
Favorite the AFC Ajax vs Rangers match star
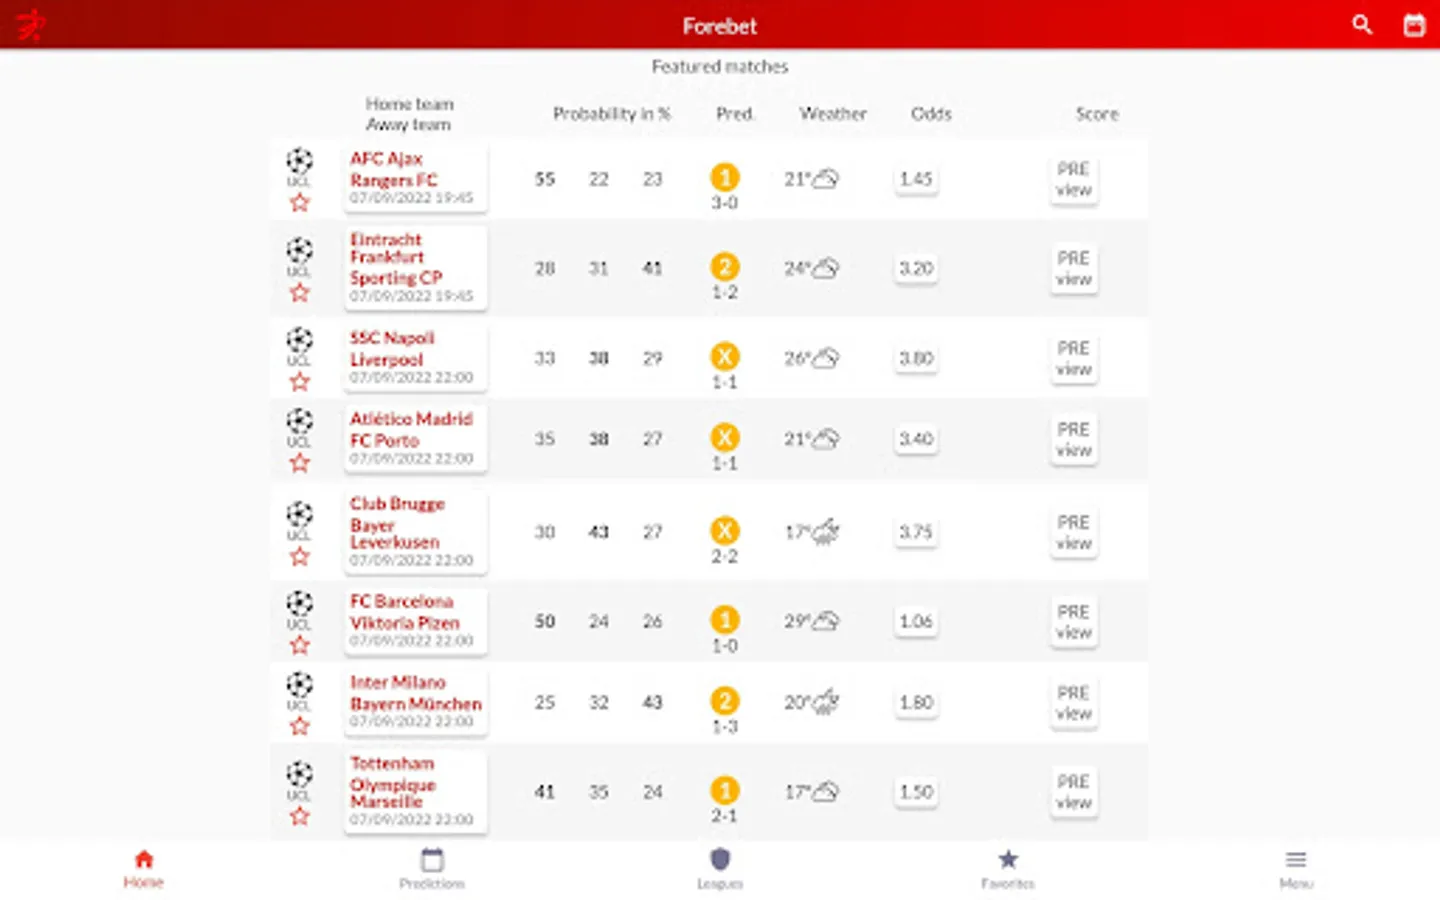pos(299,203)
